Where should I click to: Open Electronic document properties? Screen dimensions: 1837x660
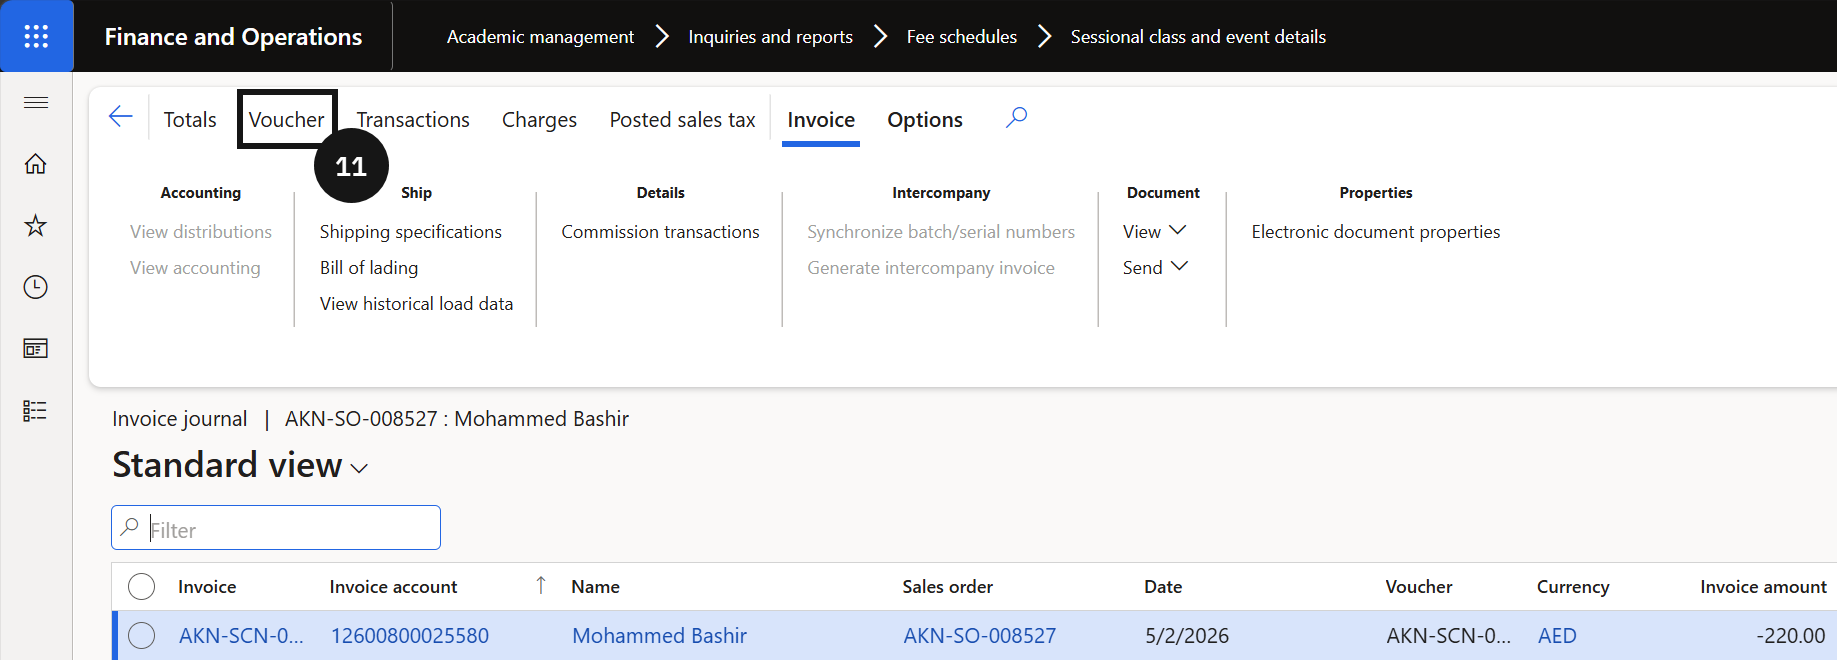(1376, 232)
